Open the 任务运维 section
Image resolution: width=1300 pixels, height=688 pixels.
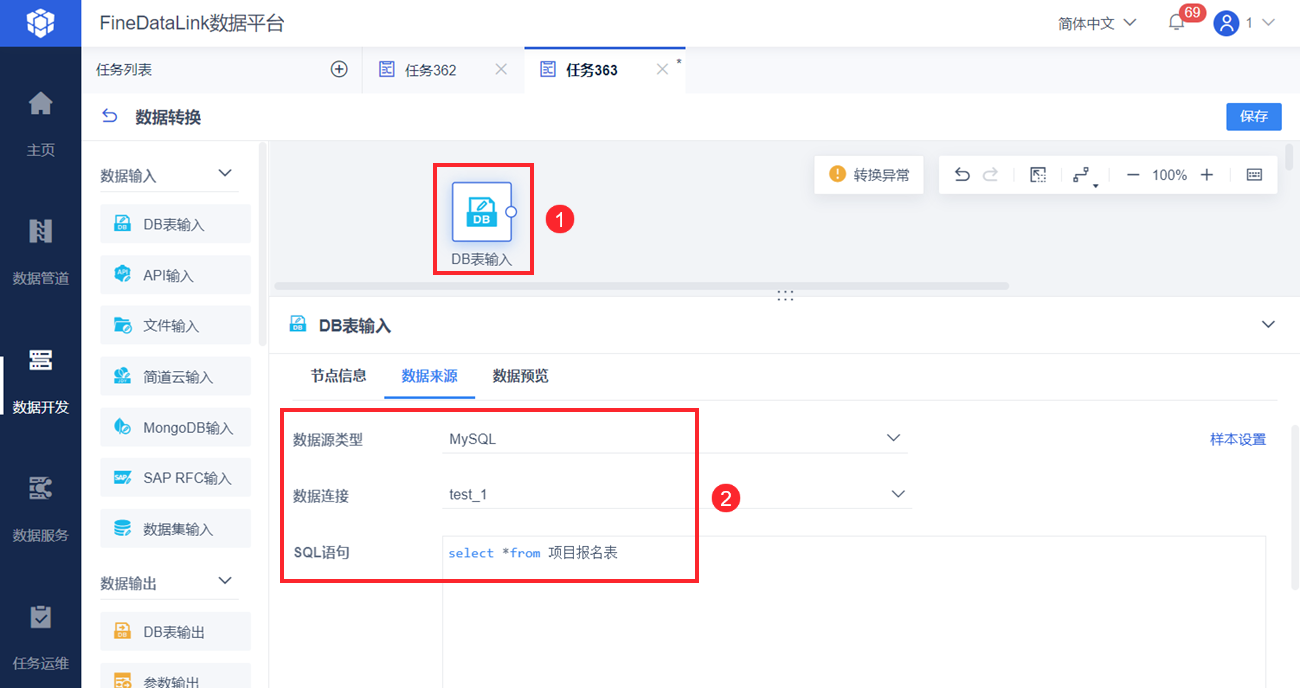40,637
